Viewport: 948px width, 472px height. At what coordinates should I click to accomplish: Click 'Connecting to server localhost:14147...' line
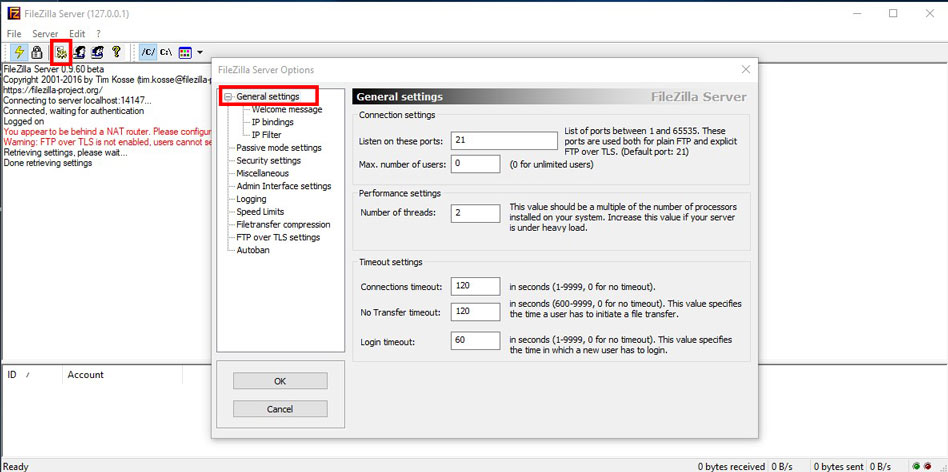[x=77, y=100]
